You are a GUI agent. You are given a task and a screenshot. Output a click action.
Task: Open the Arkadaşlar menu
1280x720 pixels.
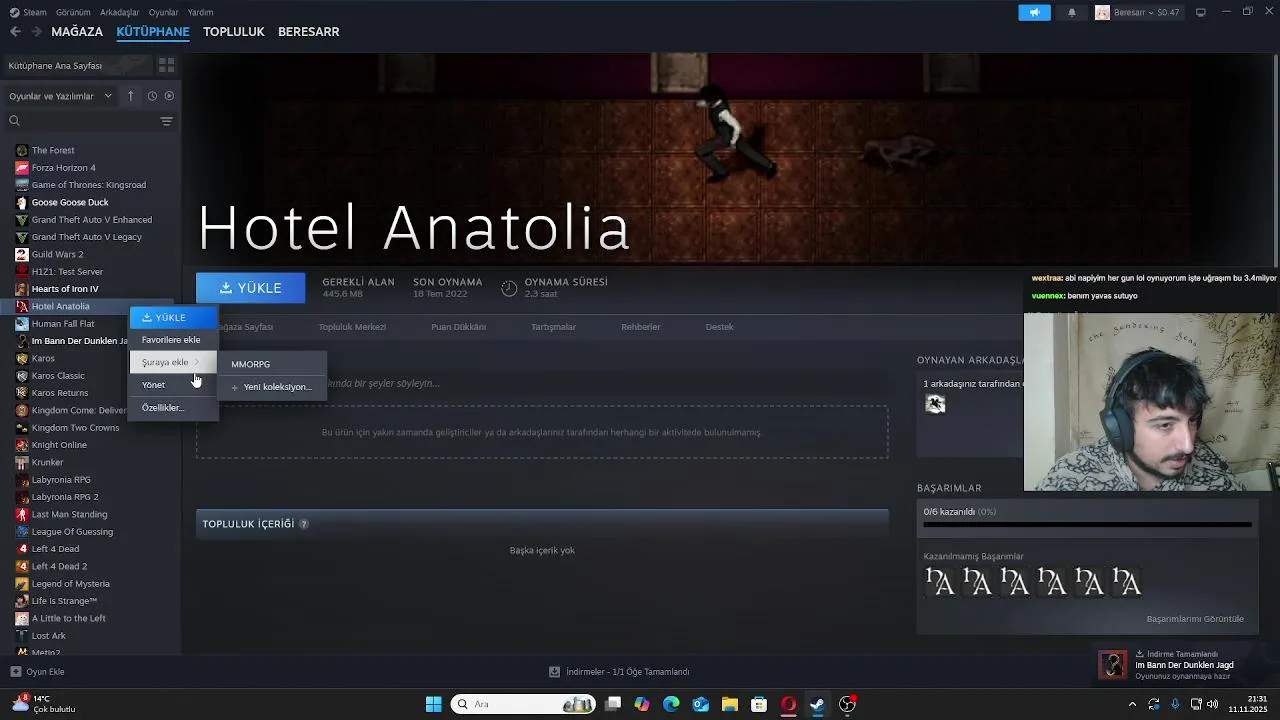pyautogui.click(x=120, y=12)
